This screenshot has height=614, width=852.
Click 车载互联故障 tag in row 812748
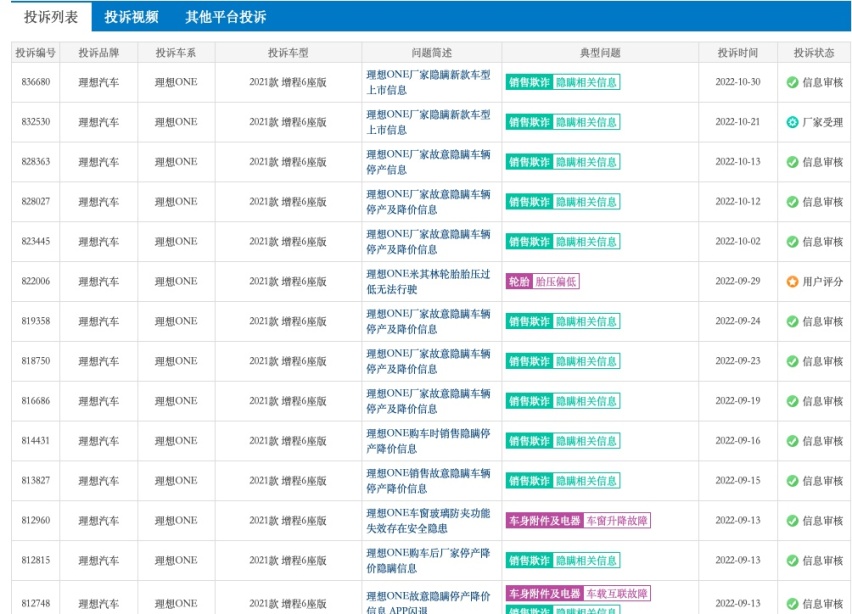tap(617, 593)
